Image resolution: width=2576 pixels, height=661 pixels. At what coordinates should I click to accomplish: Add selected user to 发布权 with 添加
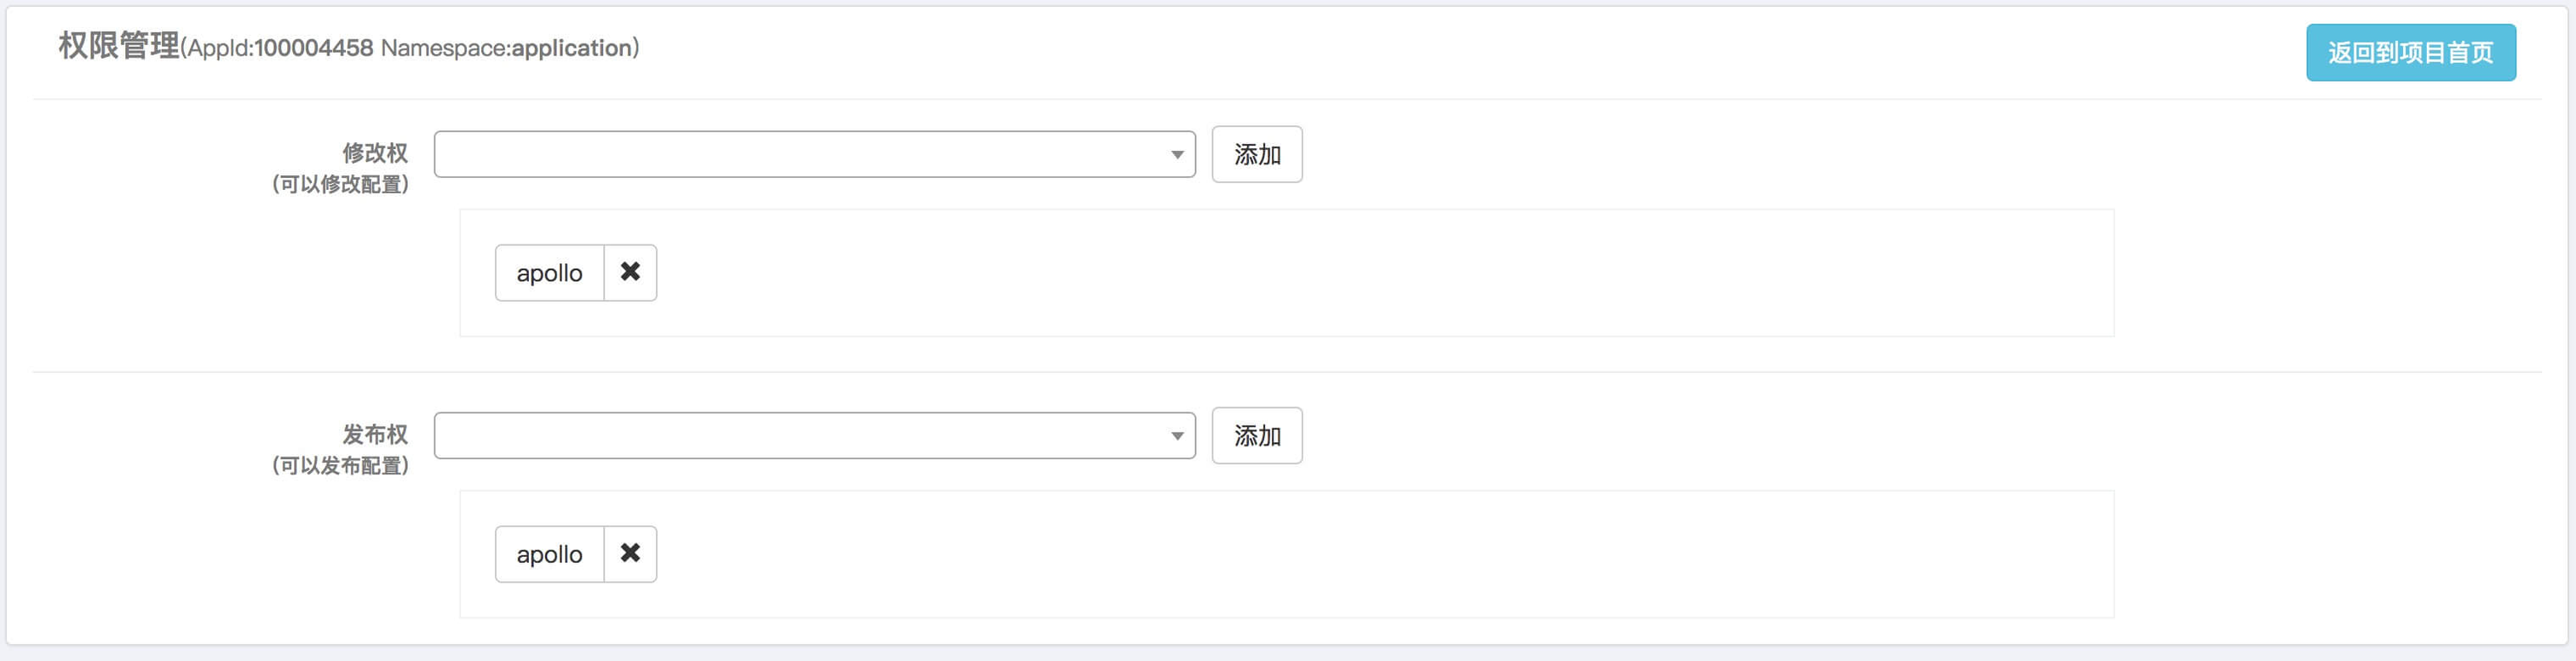point(1257,435)
